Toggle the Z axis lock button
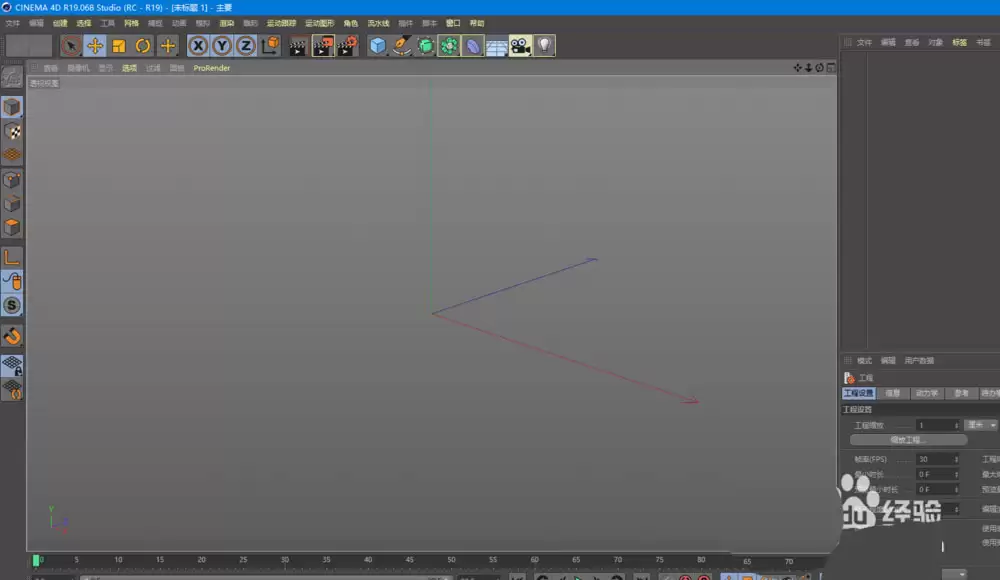 [245, 45]
